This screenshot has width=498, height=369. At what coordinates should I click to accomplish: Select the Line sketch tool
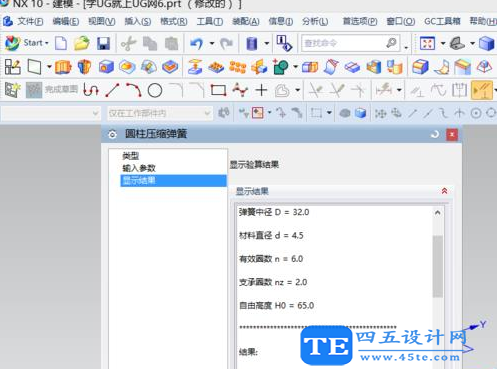112,90
